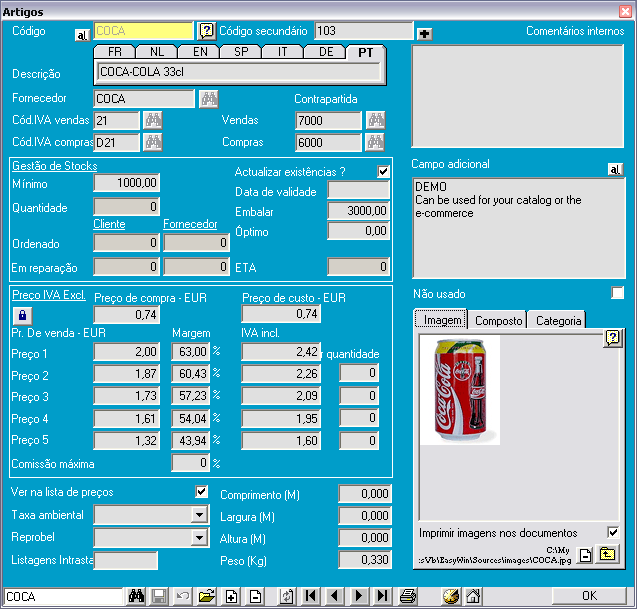The image size is (637, 609).
Task: Click the binoculars search icon in the bottom toolbar
Action: pyautogui.click(x=136, y=596)
